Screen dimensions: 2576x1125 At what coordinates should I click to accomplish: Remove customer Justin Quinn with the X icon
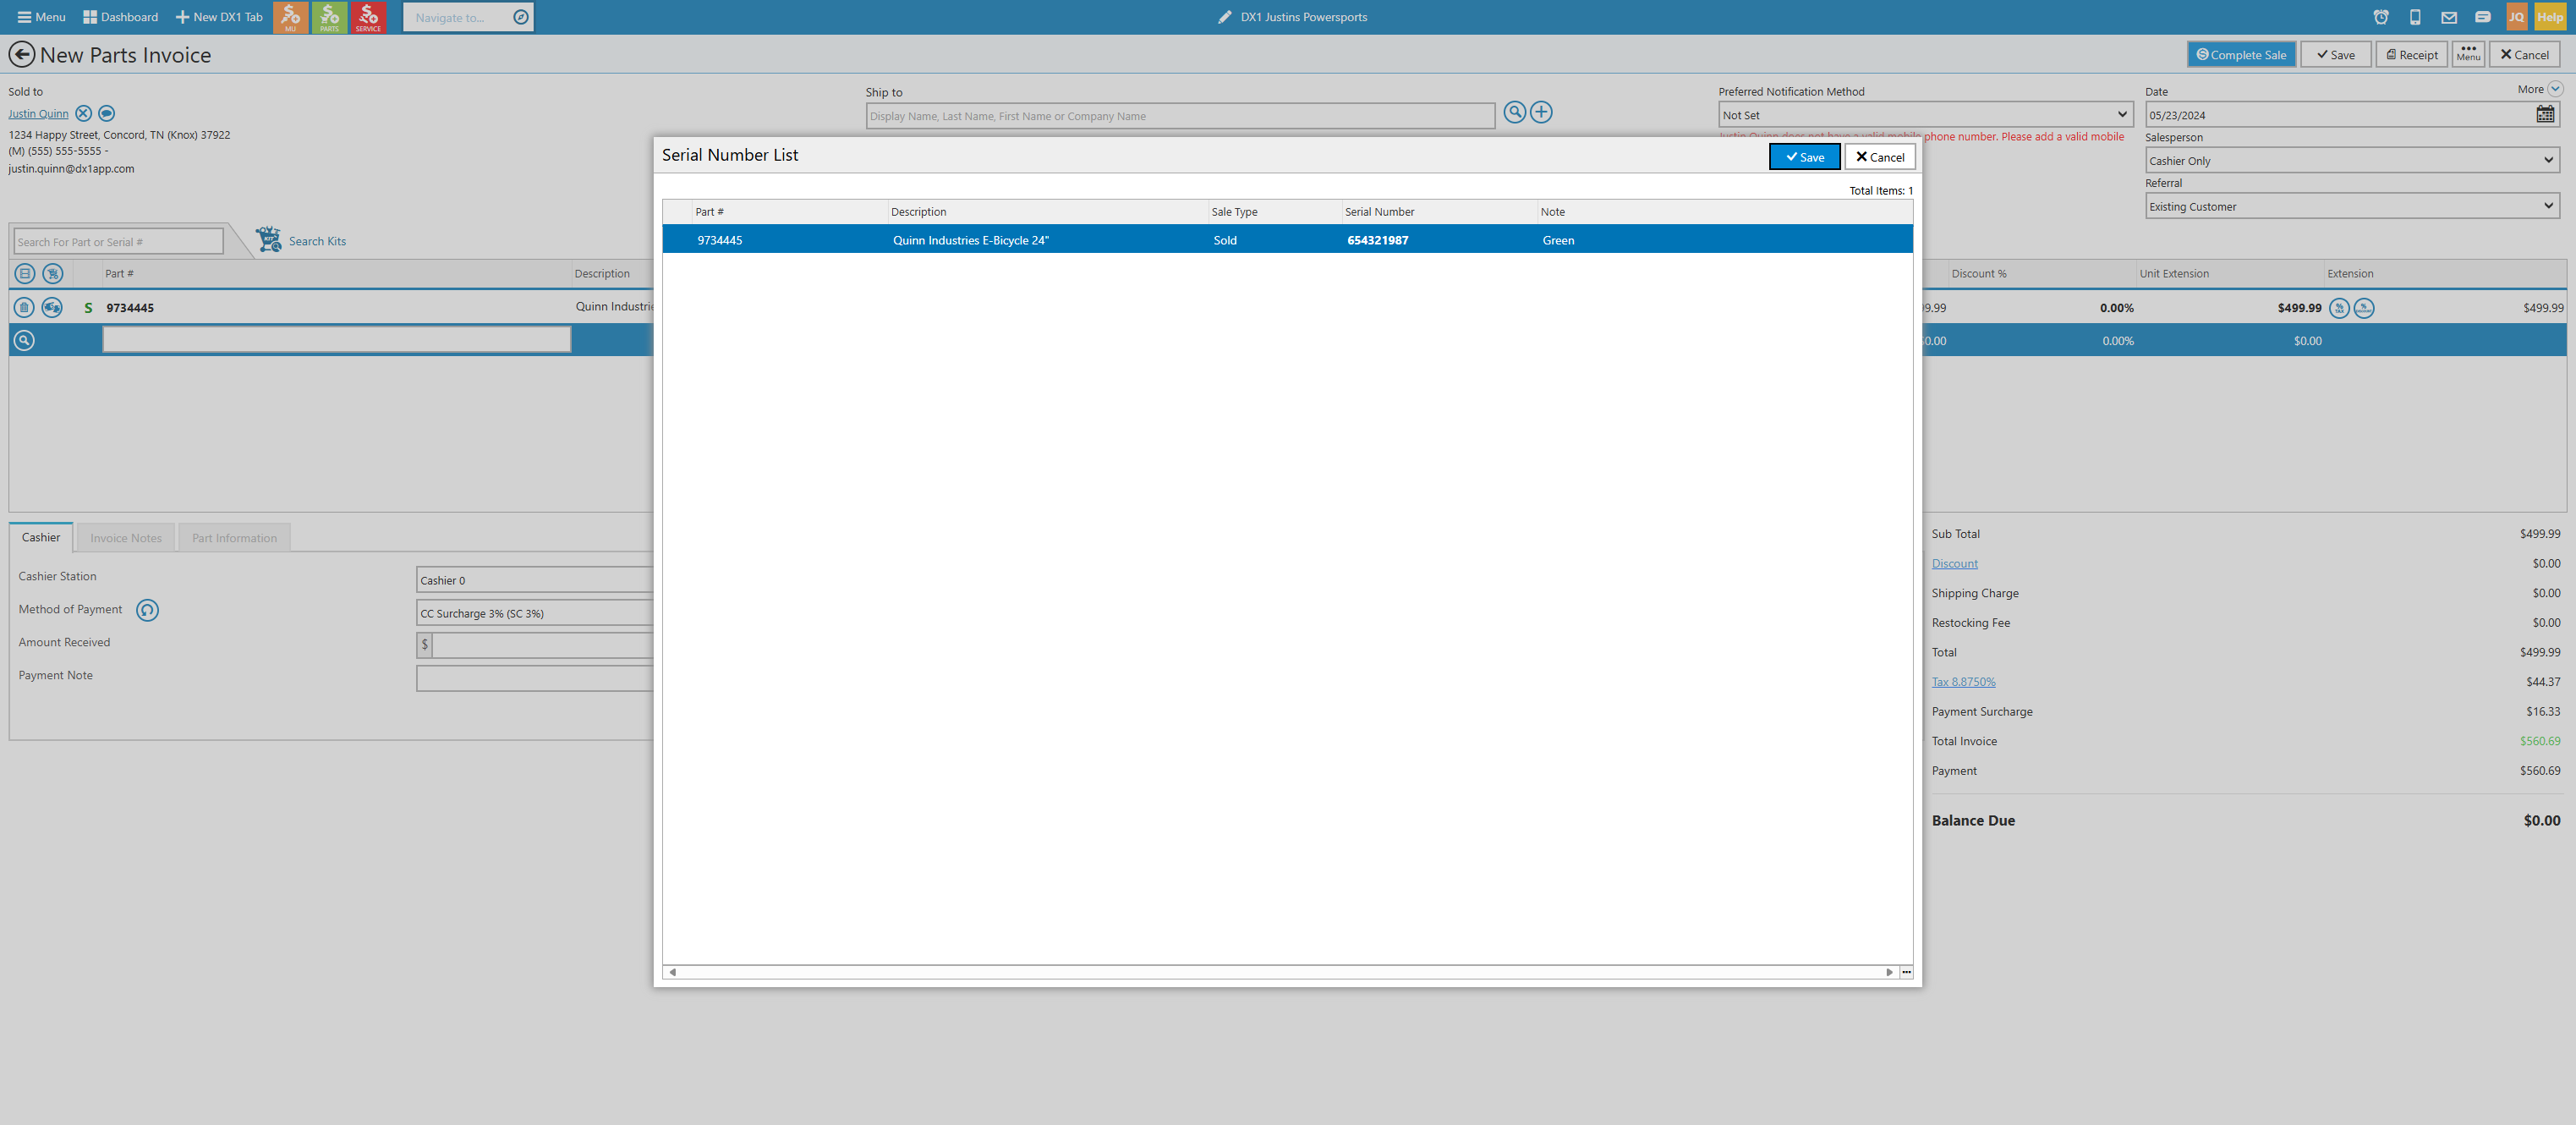pos(84,114)
